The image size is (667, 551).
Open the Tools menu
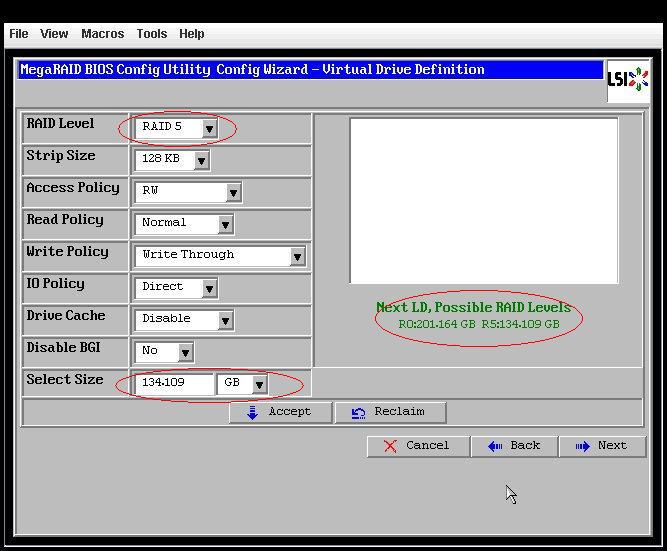(151, 34)
